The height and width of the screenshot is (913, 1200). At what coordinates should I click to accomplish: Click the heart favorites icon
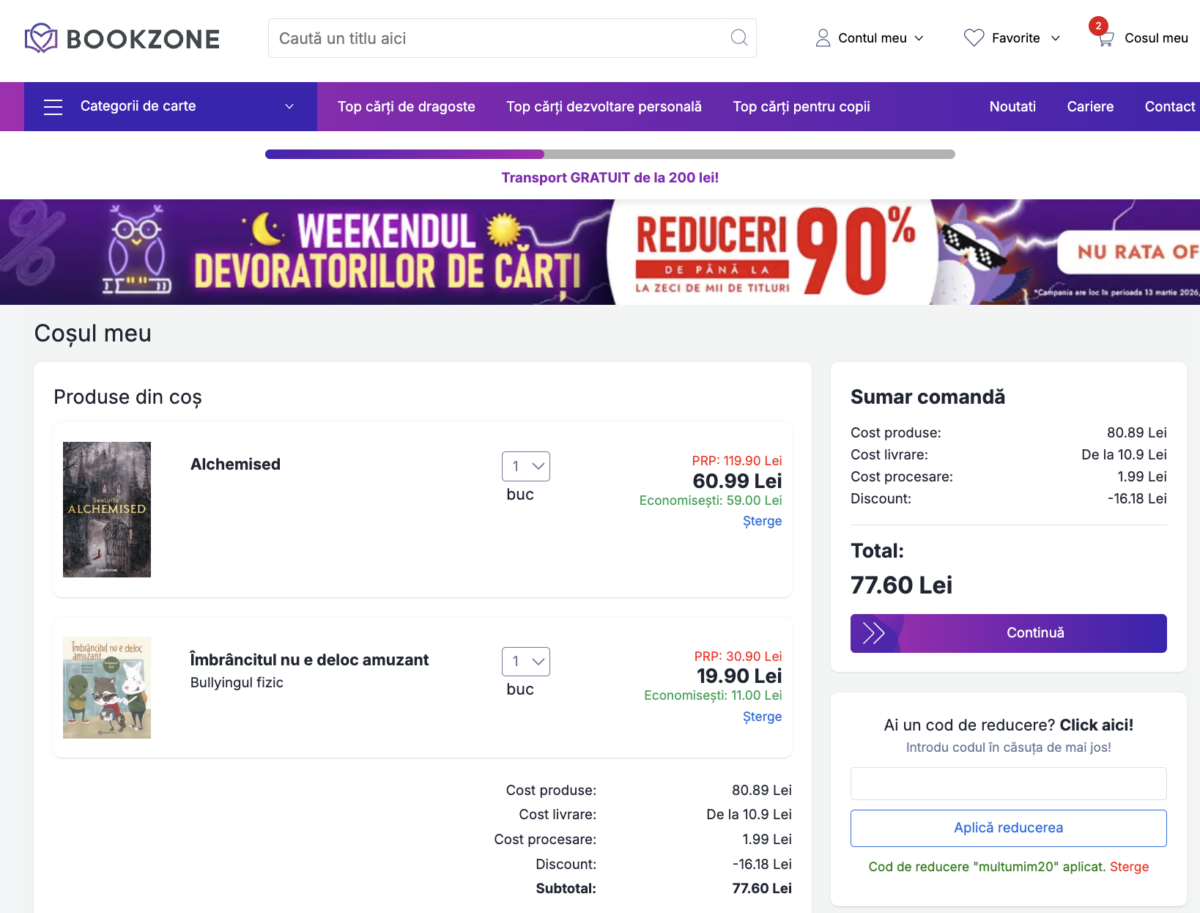point(973,38)
